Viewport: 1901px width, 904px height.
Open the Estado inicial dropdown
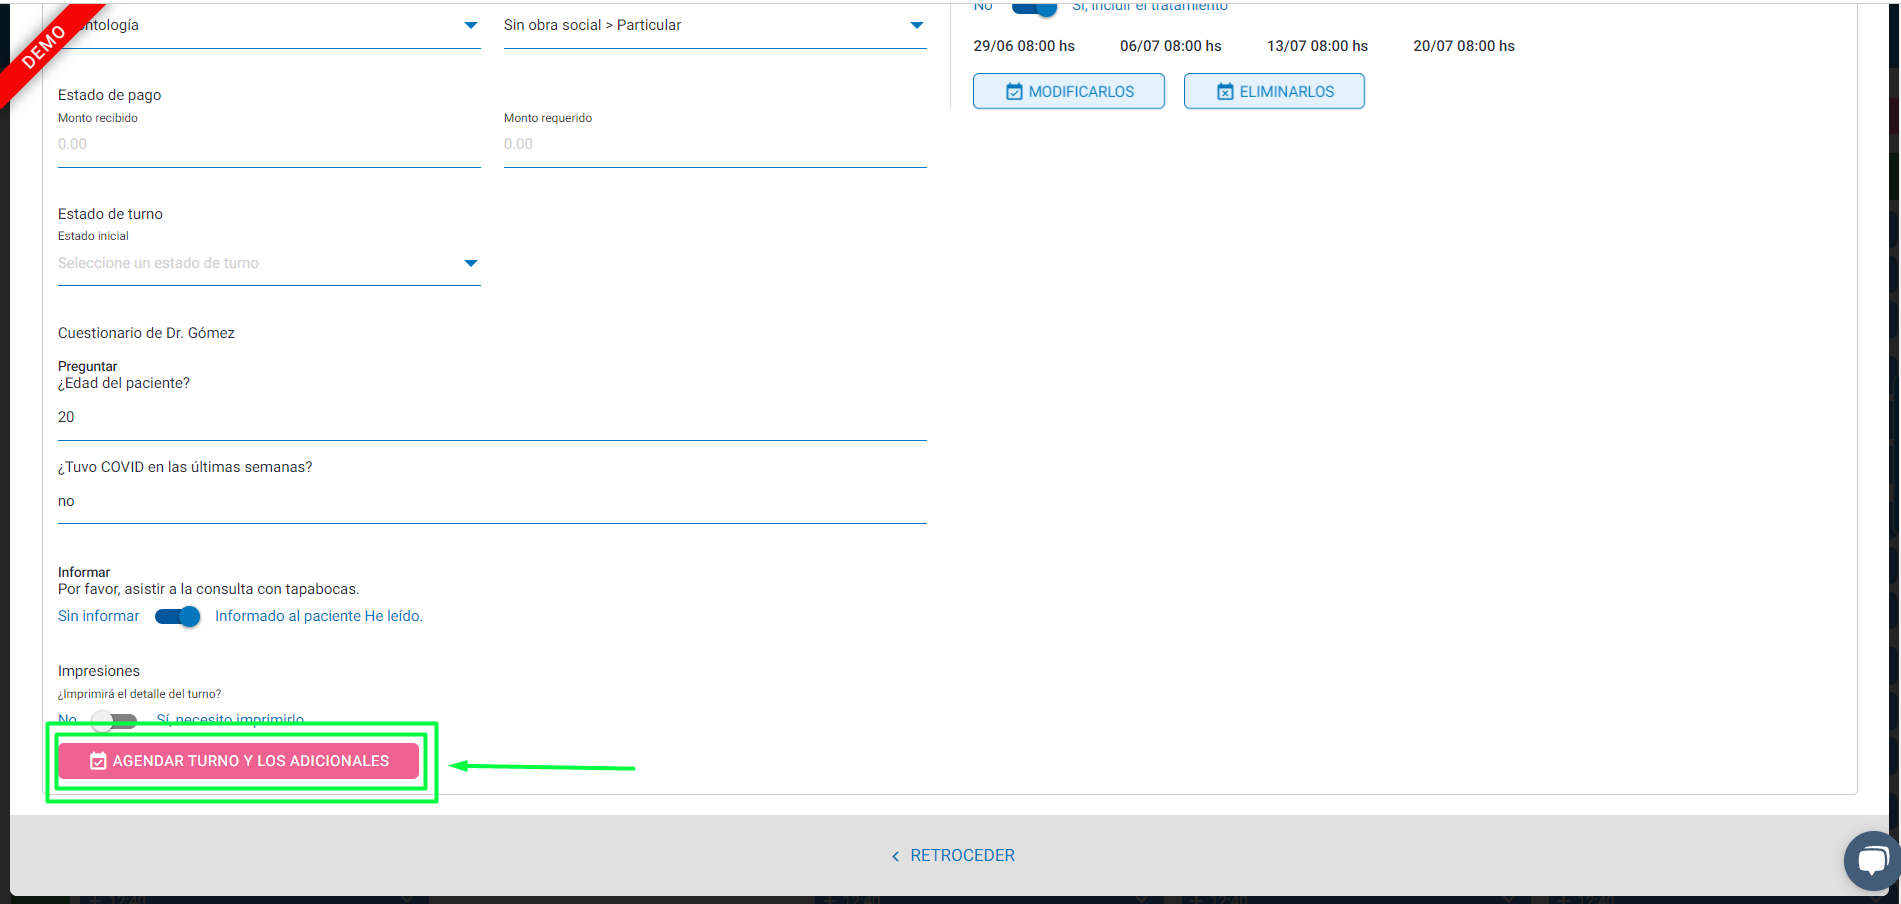click(269, 263)
